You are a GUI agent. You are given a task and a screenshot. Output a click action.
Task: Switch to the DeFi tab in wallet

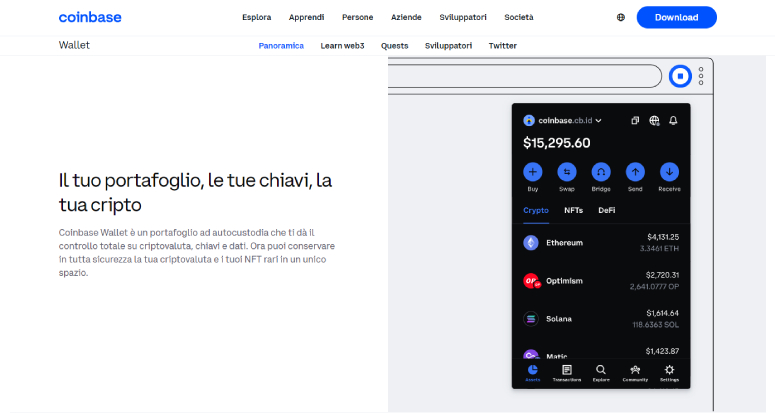pyautogui.click(x=606, y=210)
